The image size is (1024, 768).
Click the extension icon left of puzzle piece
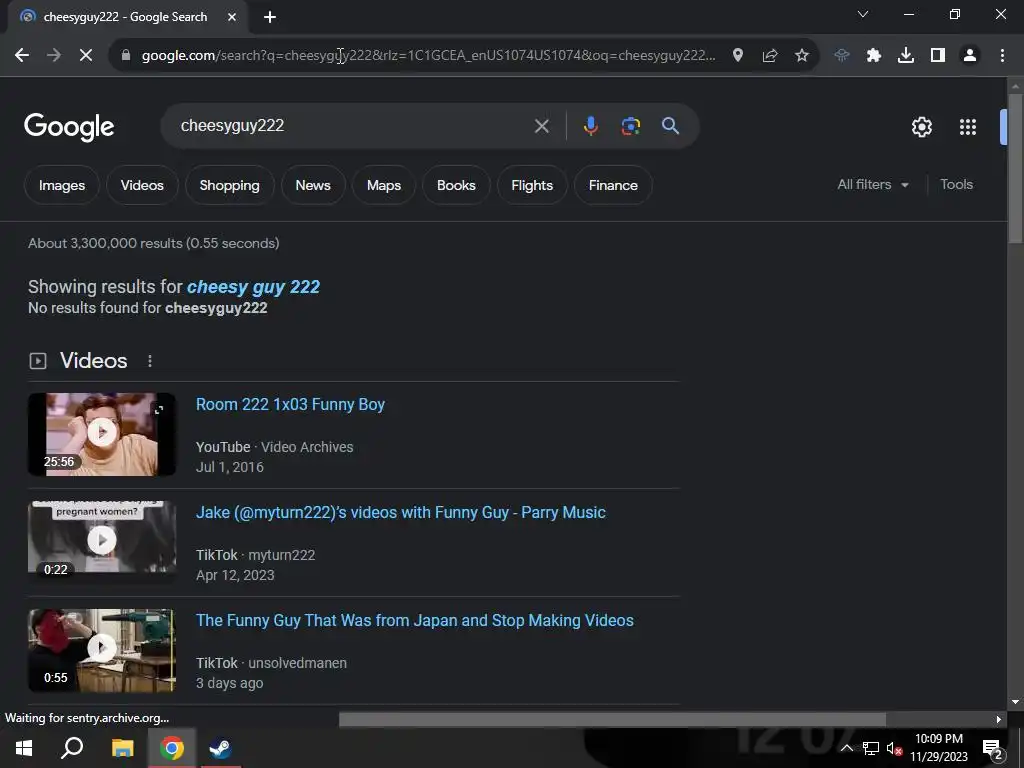click(x=842, y=56)
